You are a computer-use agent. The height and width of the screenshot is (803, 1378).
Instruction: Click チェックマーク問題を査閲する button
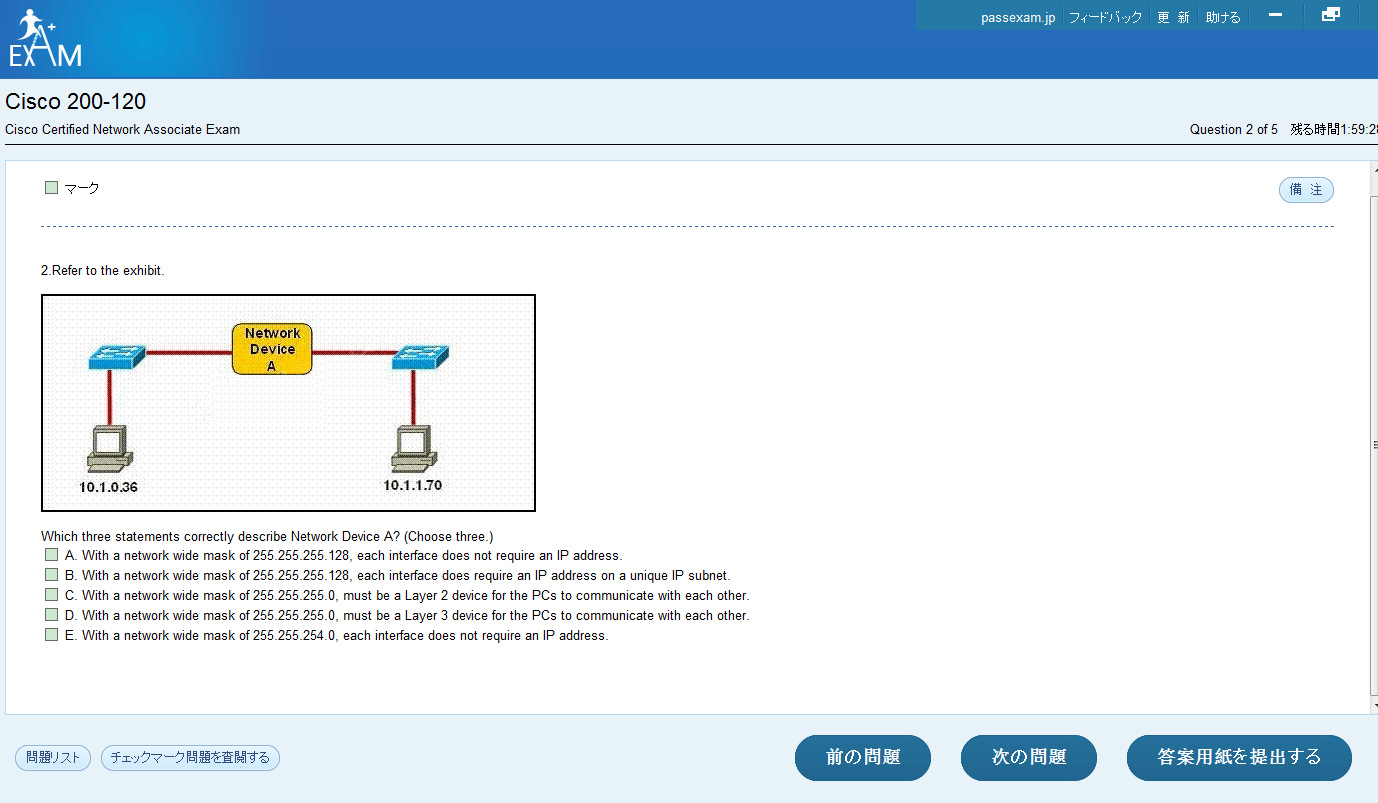tap(190, 758)
